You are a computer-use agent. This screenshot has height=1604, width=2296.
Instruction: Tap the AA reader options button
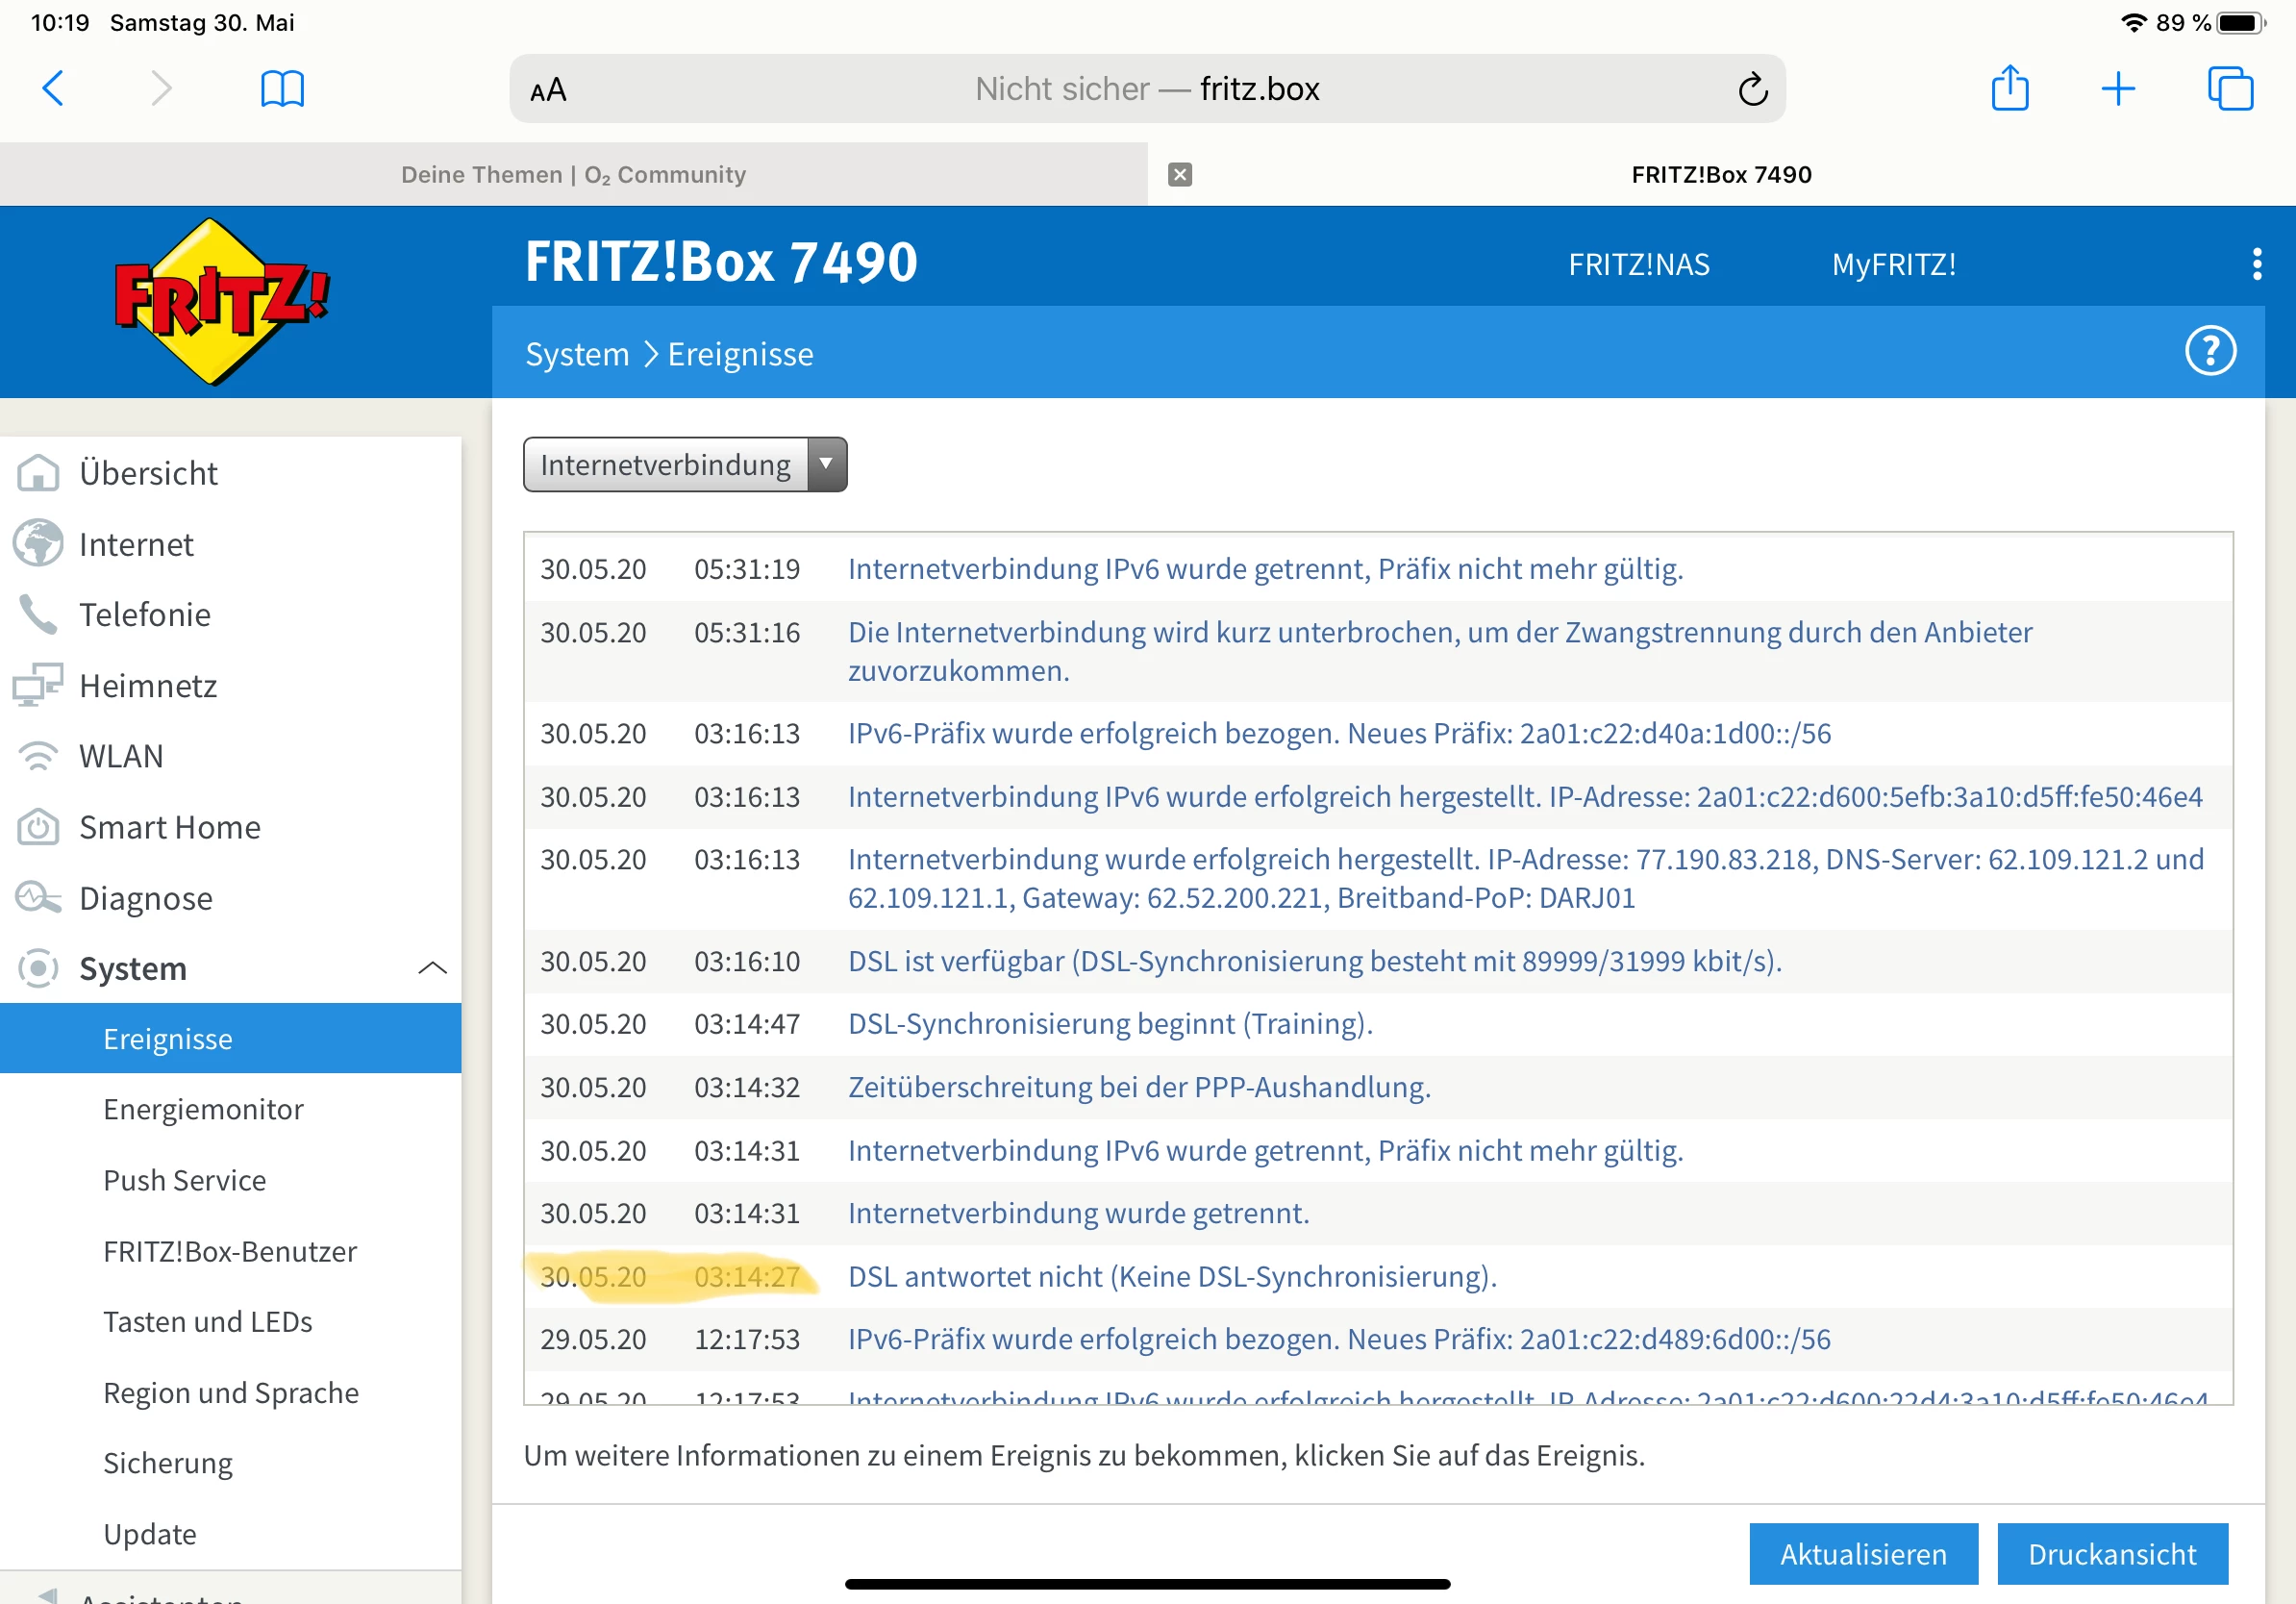(x=548, y=90)
